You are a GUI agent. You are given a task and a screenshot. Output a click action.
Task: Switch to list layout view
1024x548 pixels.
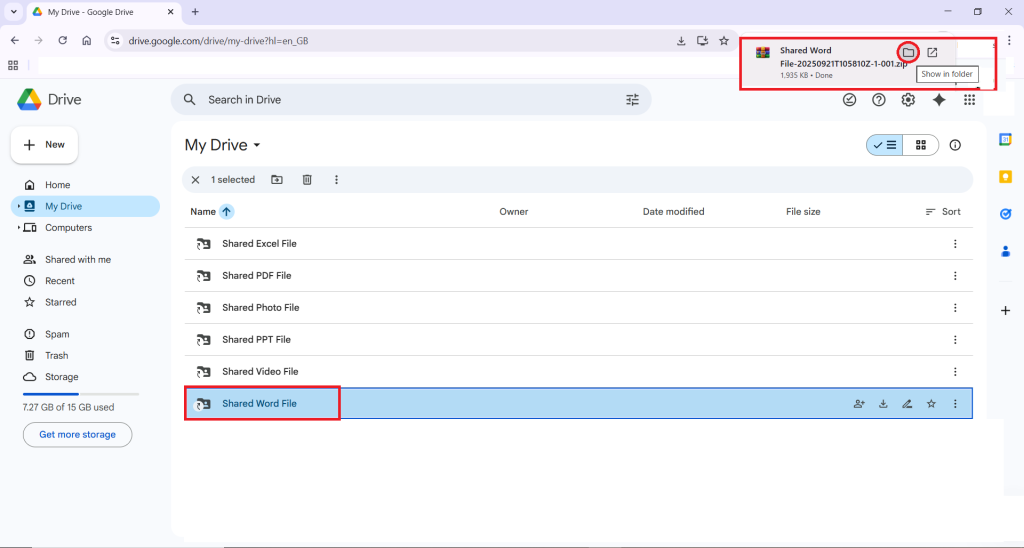point(885,145)
